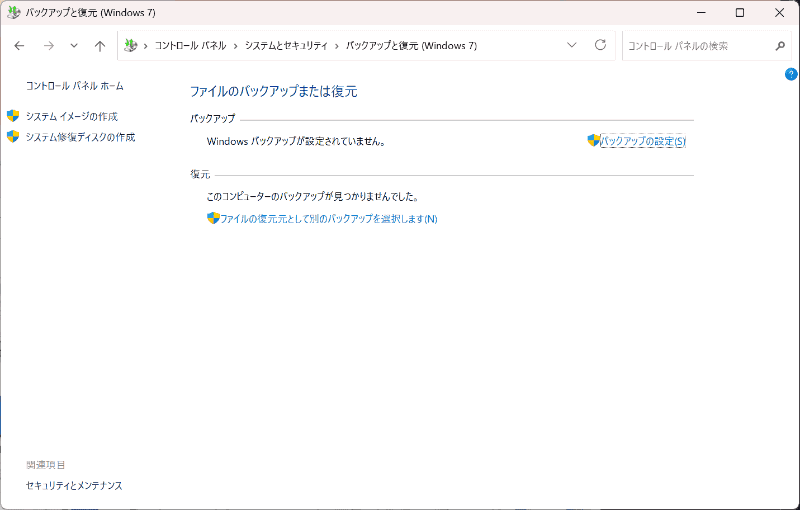This screenshot has height=510, width=800.
Task: Click shield icon next to バックアップの設定
Action: tap(593, 140)
